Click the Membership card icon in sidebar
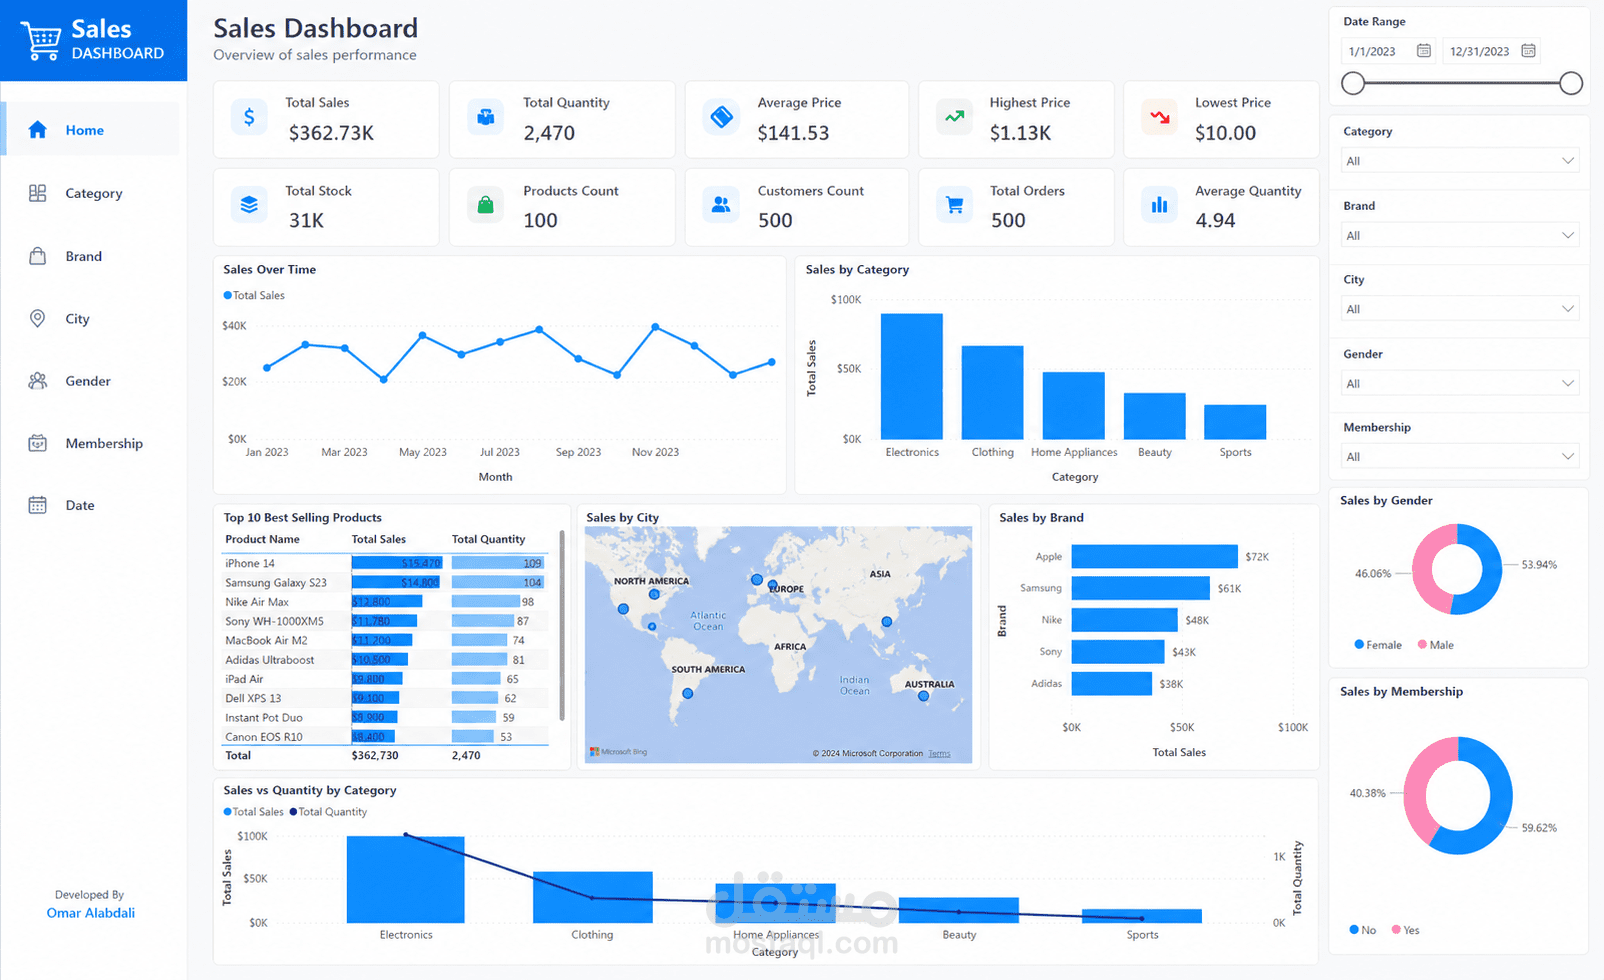Image resolution: width=1604 pixels, height=980 pixels. point(38,443)
